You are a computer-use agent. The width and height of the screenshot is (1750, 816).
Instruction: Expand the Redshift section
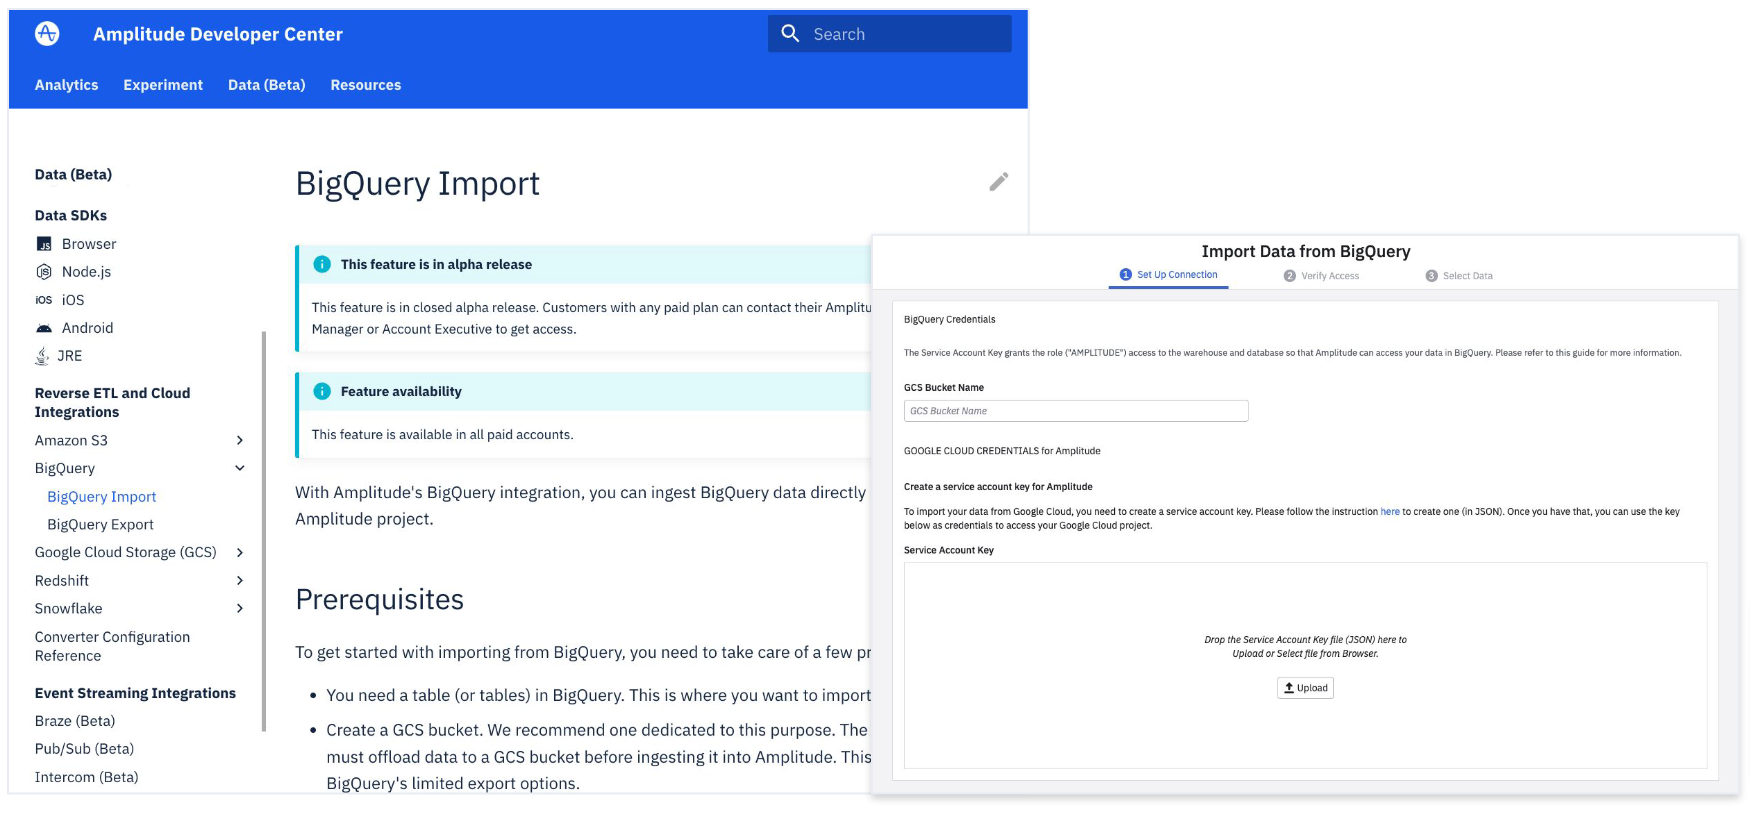coord(240,580)
